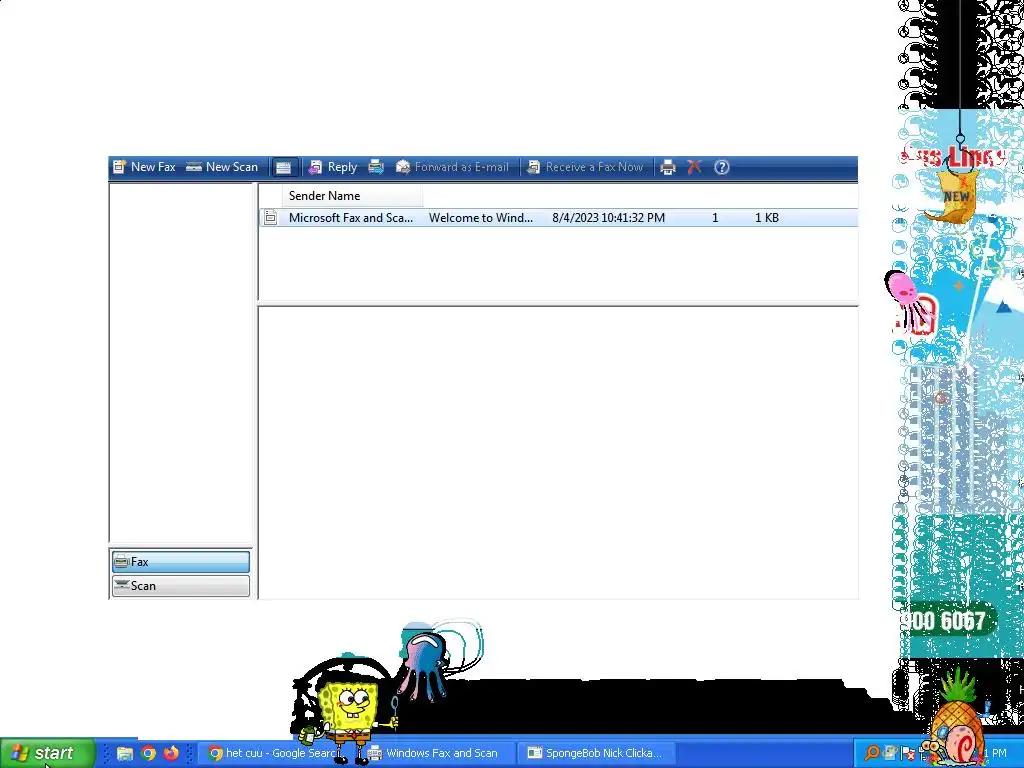Click the blue jellyfish above SpongeBob
1024x768 pixels.
424,663
